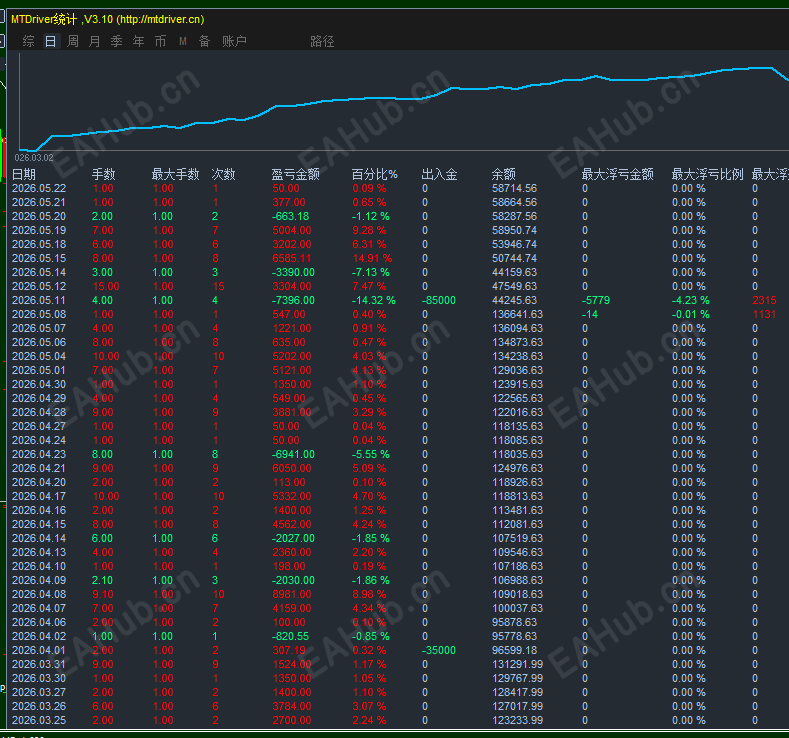Select the 2026.05.20 date row

tap(400, 216)
